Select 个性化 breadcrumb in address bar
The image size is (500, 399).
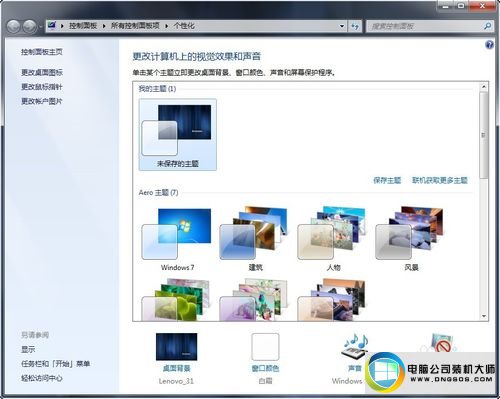184,26
